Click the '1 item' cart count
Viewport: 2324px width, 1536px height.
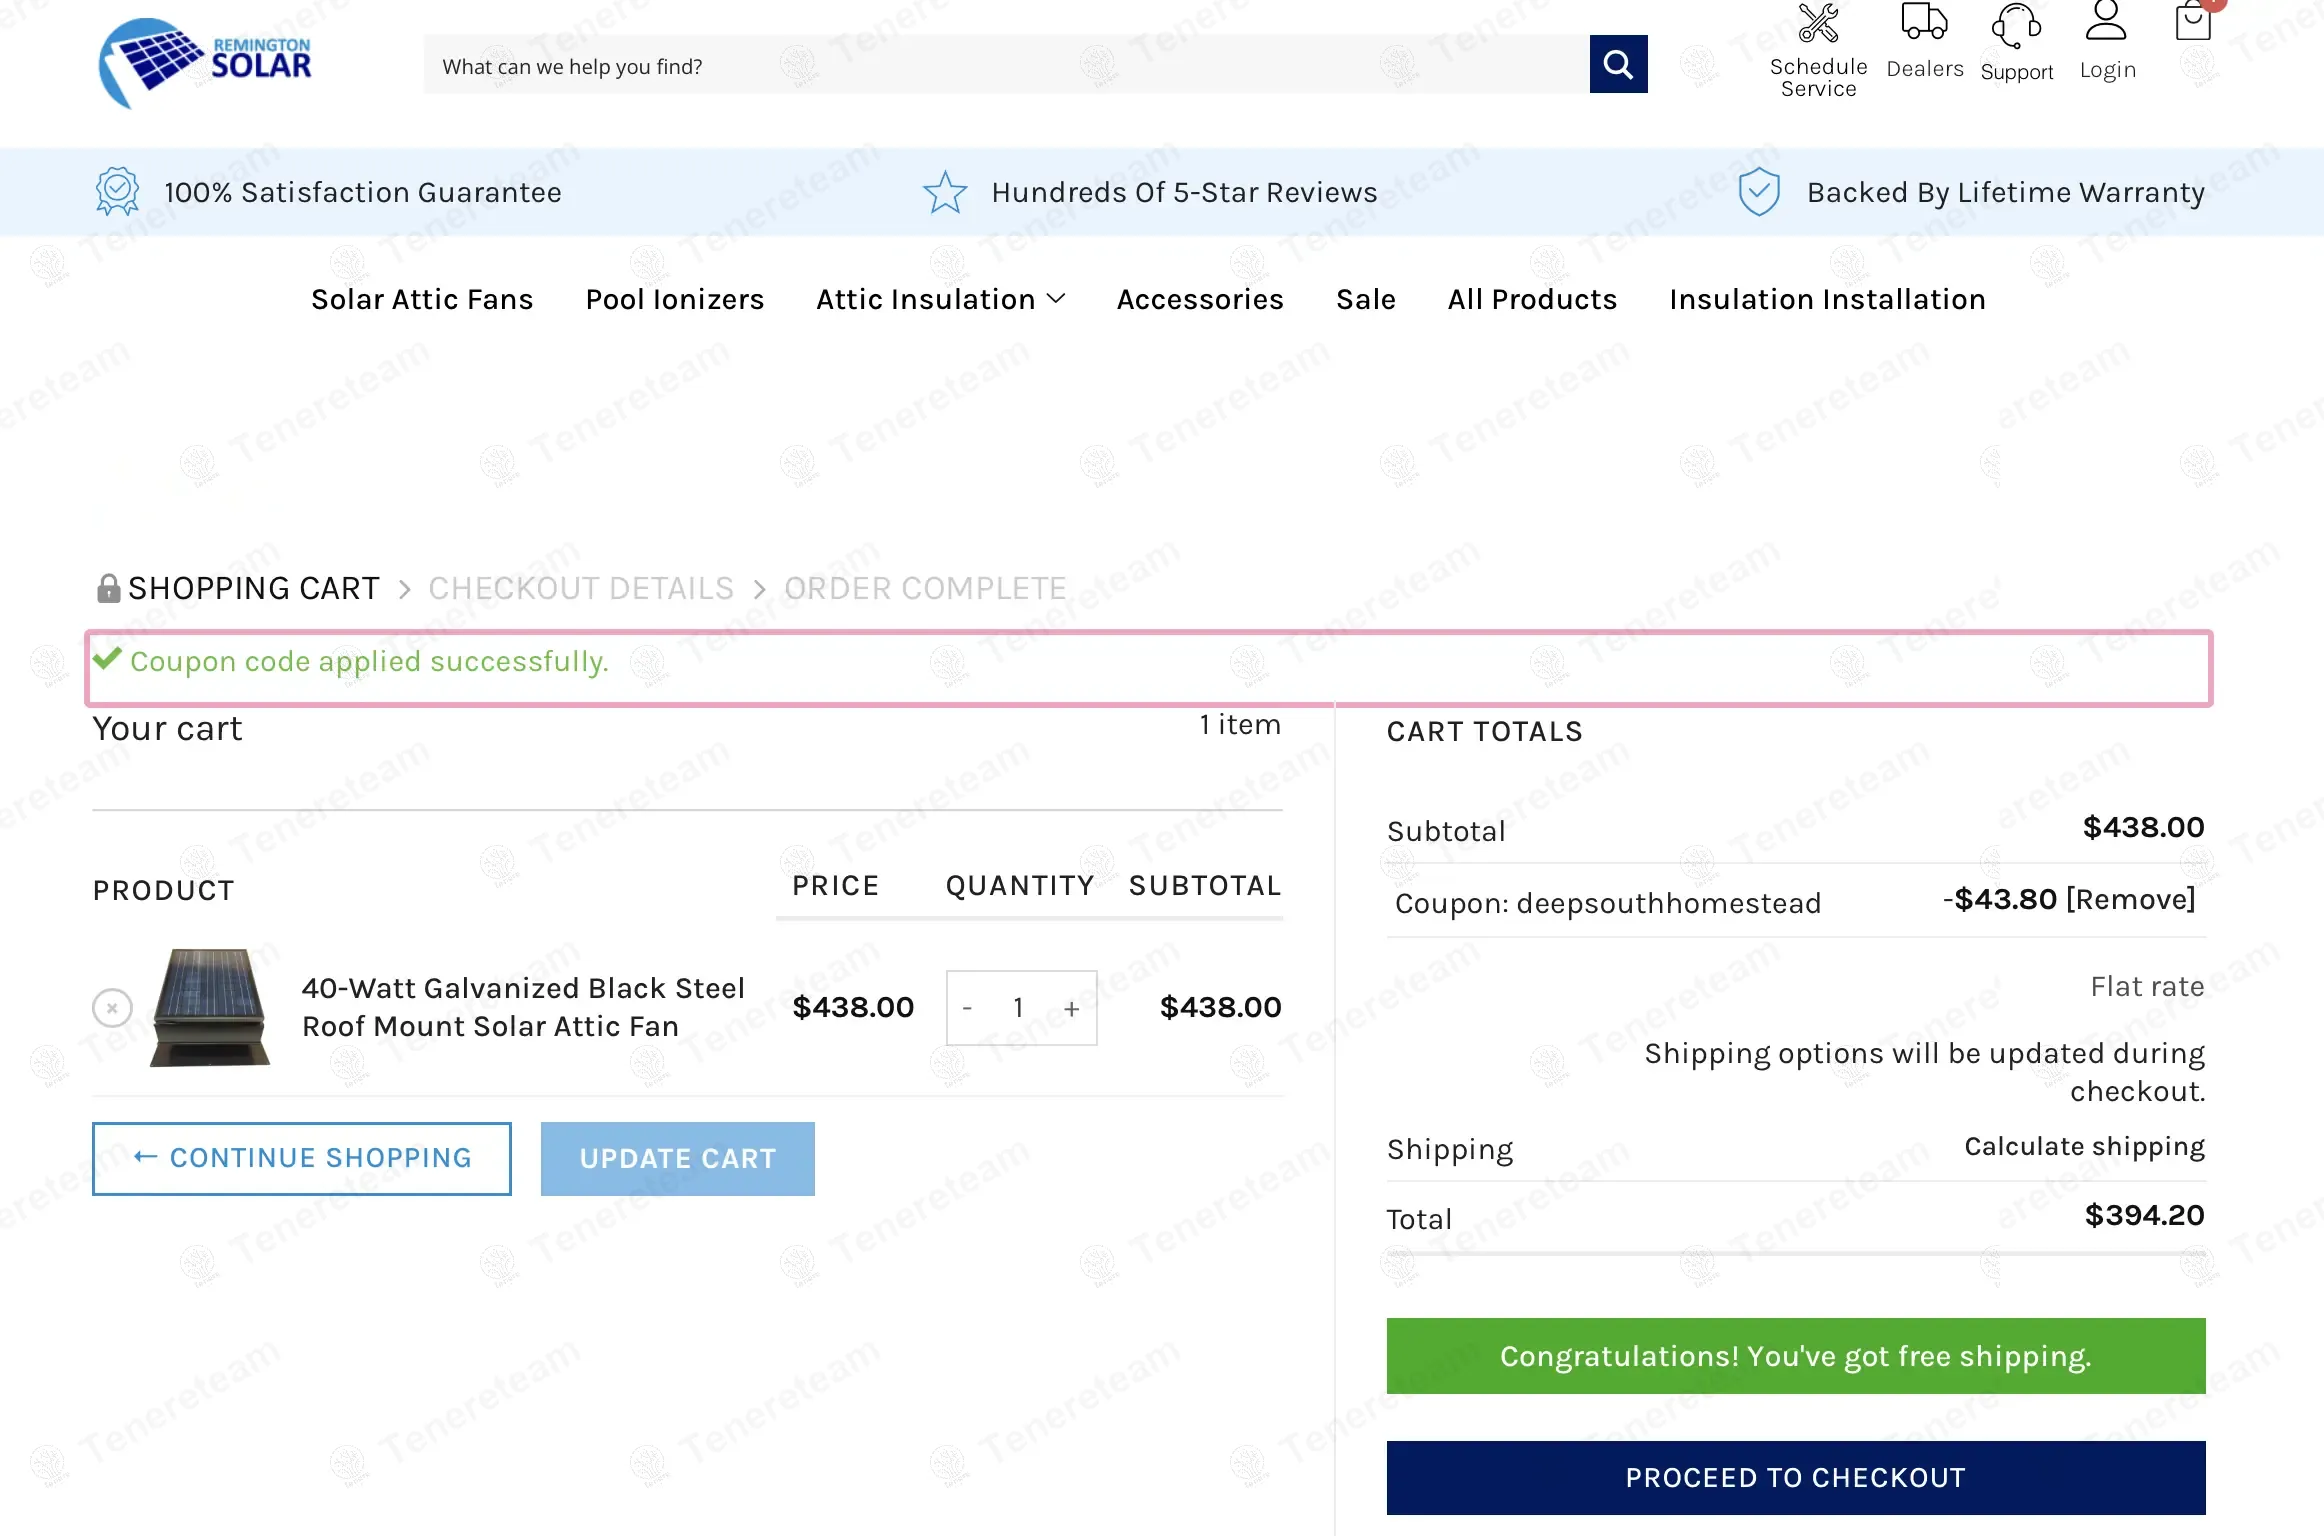point(1240,724)
